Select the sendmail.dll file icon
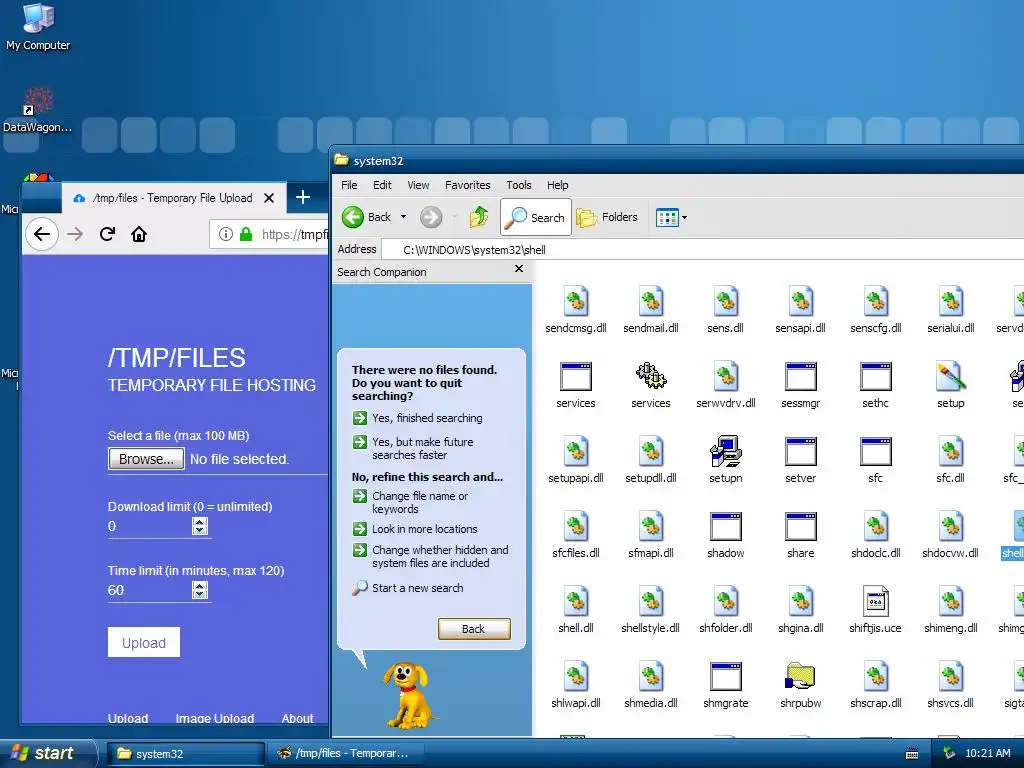 click(x=650, y=310)
